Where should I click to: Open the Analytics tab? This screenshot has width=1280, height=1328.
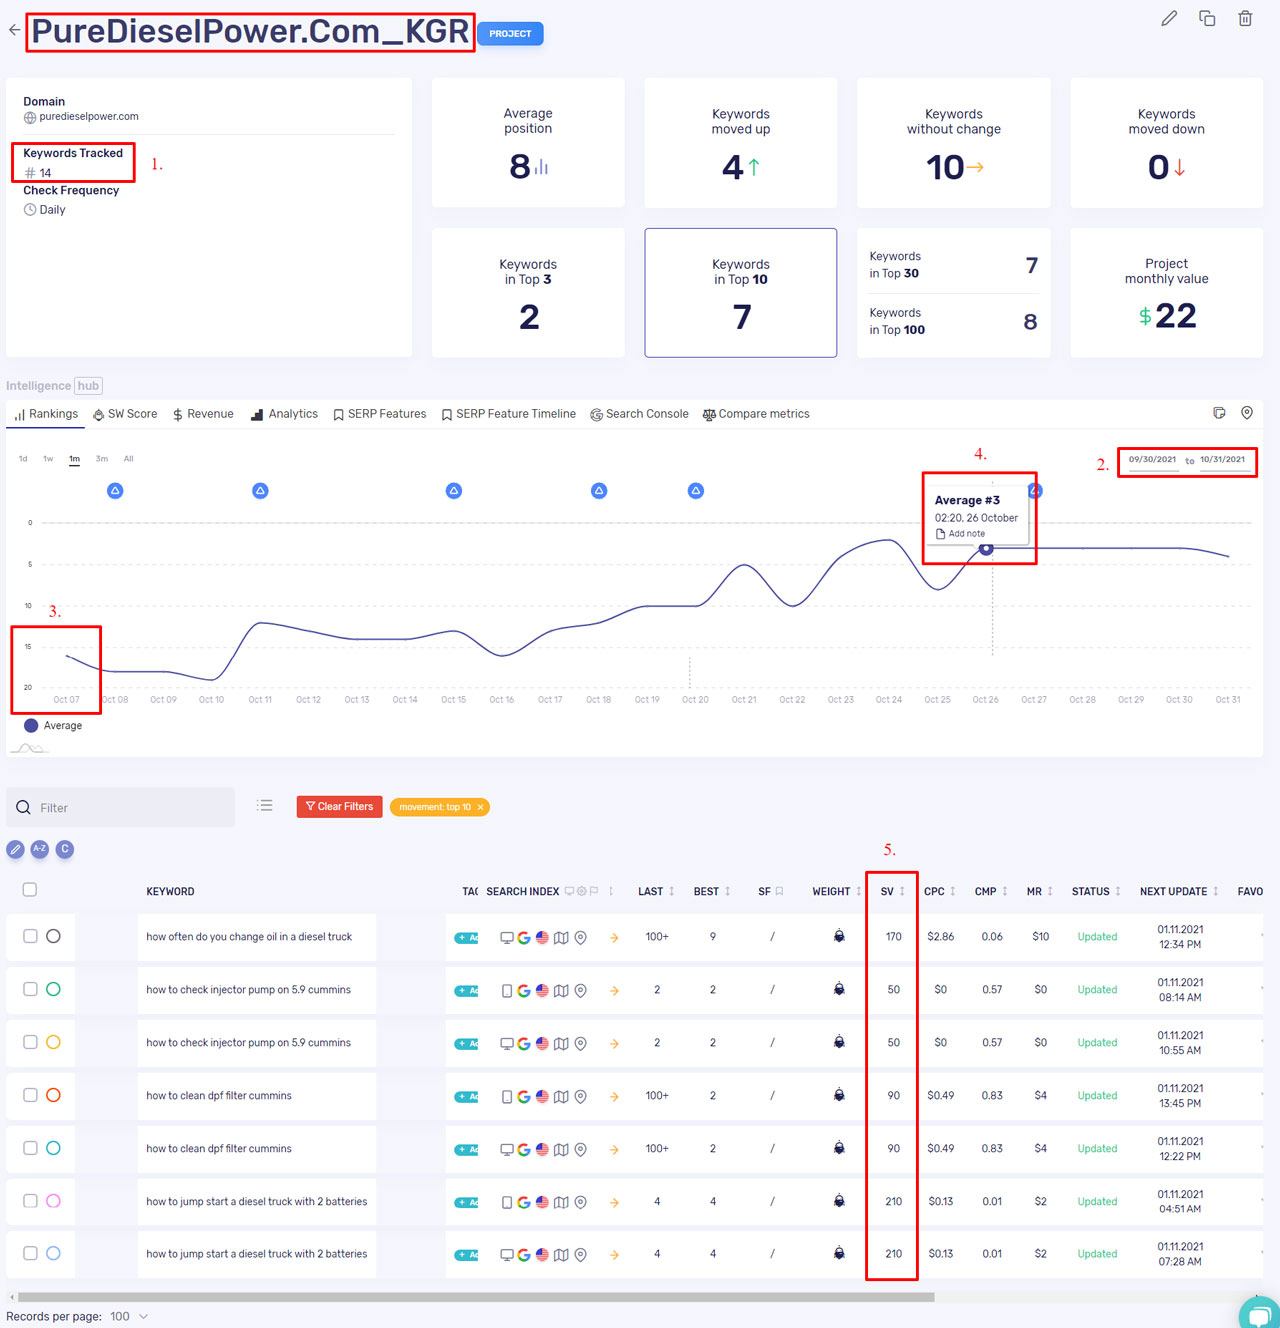285,414
